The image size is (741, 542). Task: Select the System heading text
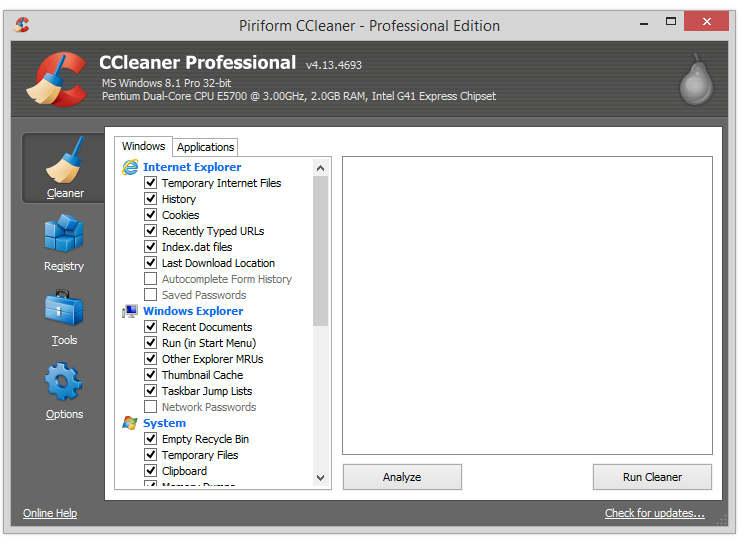pyautogui.click(x=164, y=423)
